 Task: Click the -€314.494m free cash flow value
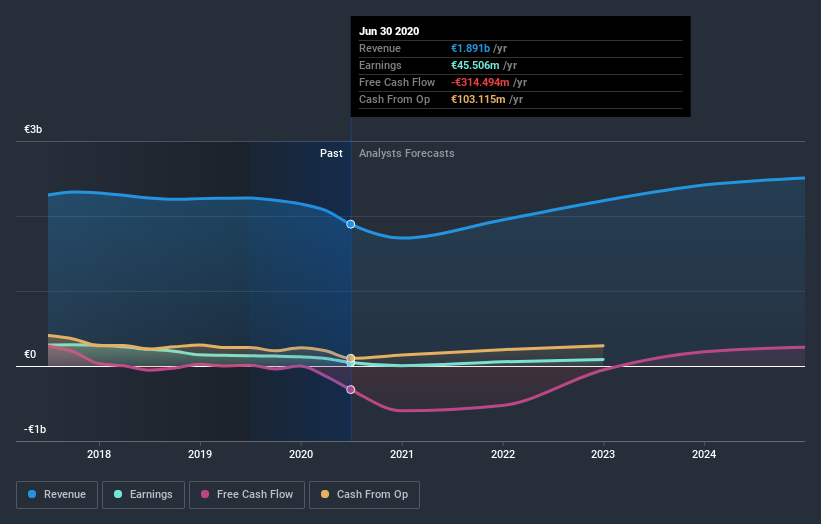pyautogui.click(x=480, y=82)
